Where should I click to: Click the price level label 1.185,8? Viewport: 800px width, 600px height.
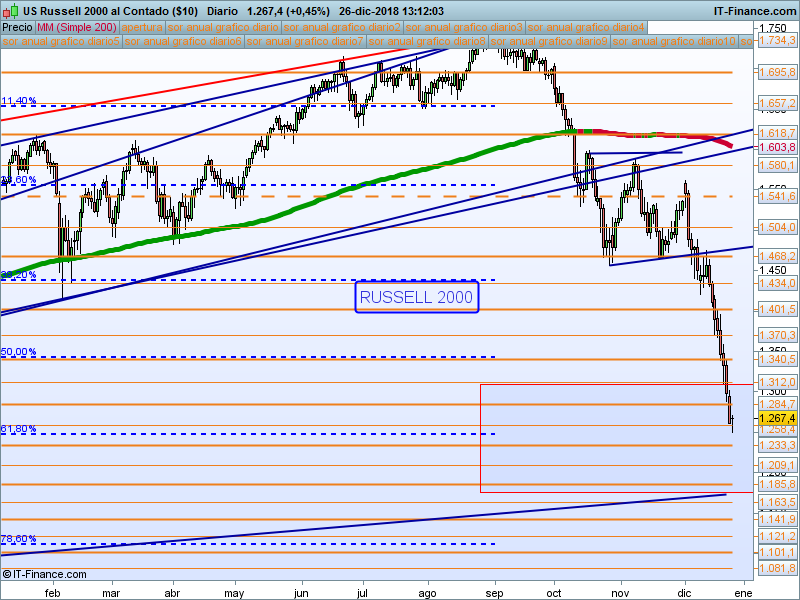point(777,484)
